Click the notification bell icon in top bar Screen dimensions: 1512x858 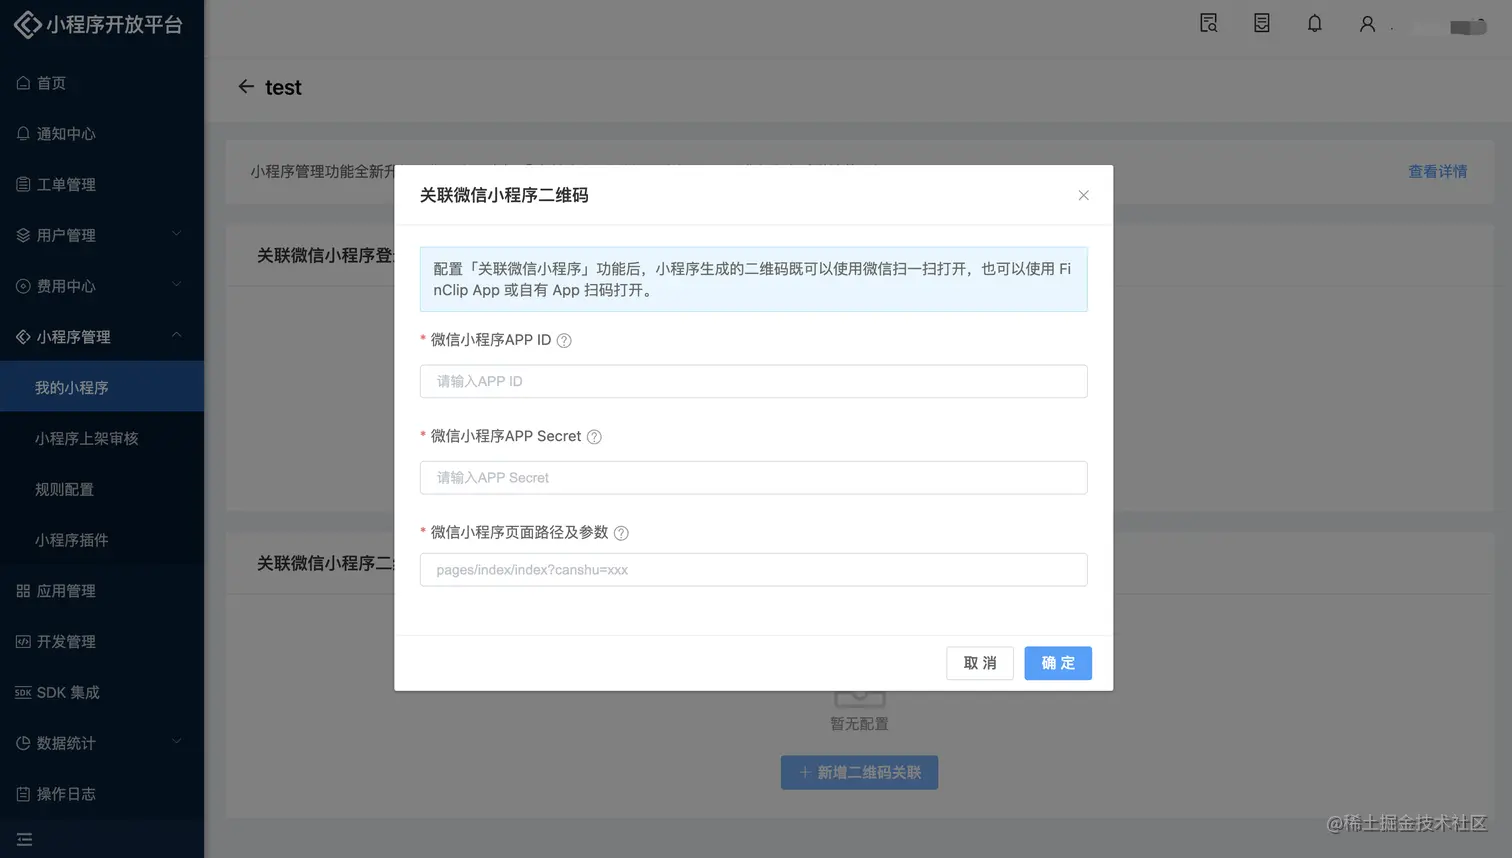(x=1314, y=23)
